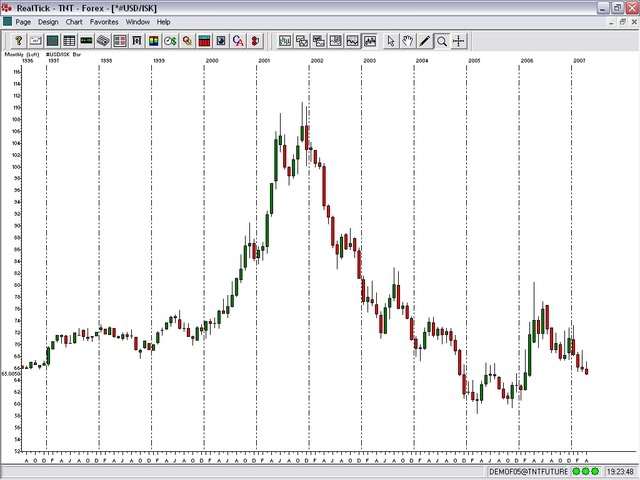The width and height of the screenshot is (640, 480).
Task: Select the pencil drawing tool
Action: pos(425,41)
